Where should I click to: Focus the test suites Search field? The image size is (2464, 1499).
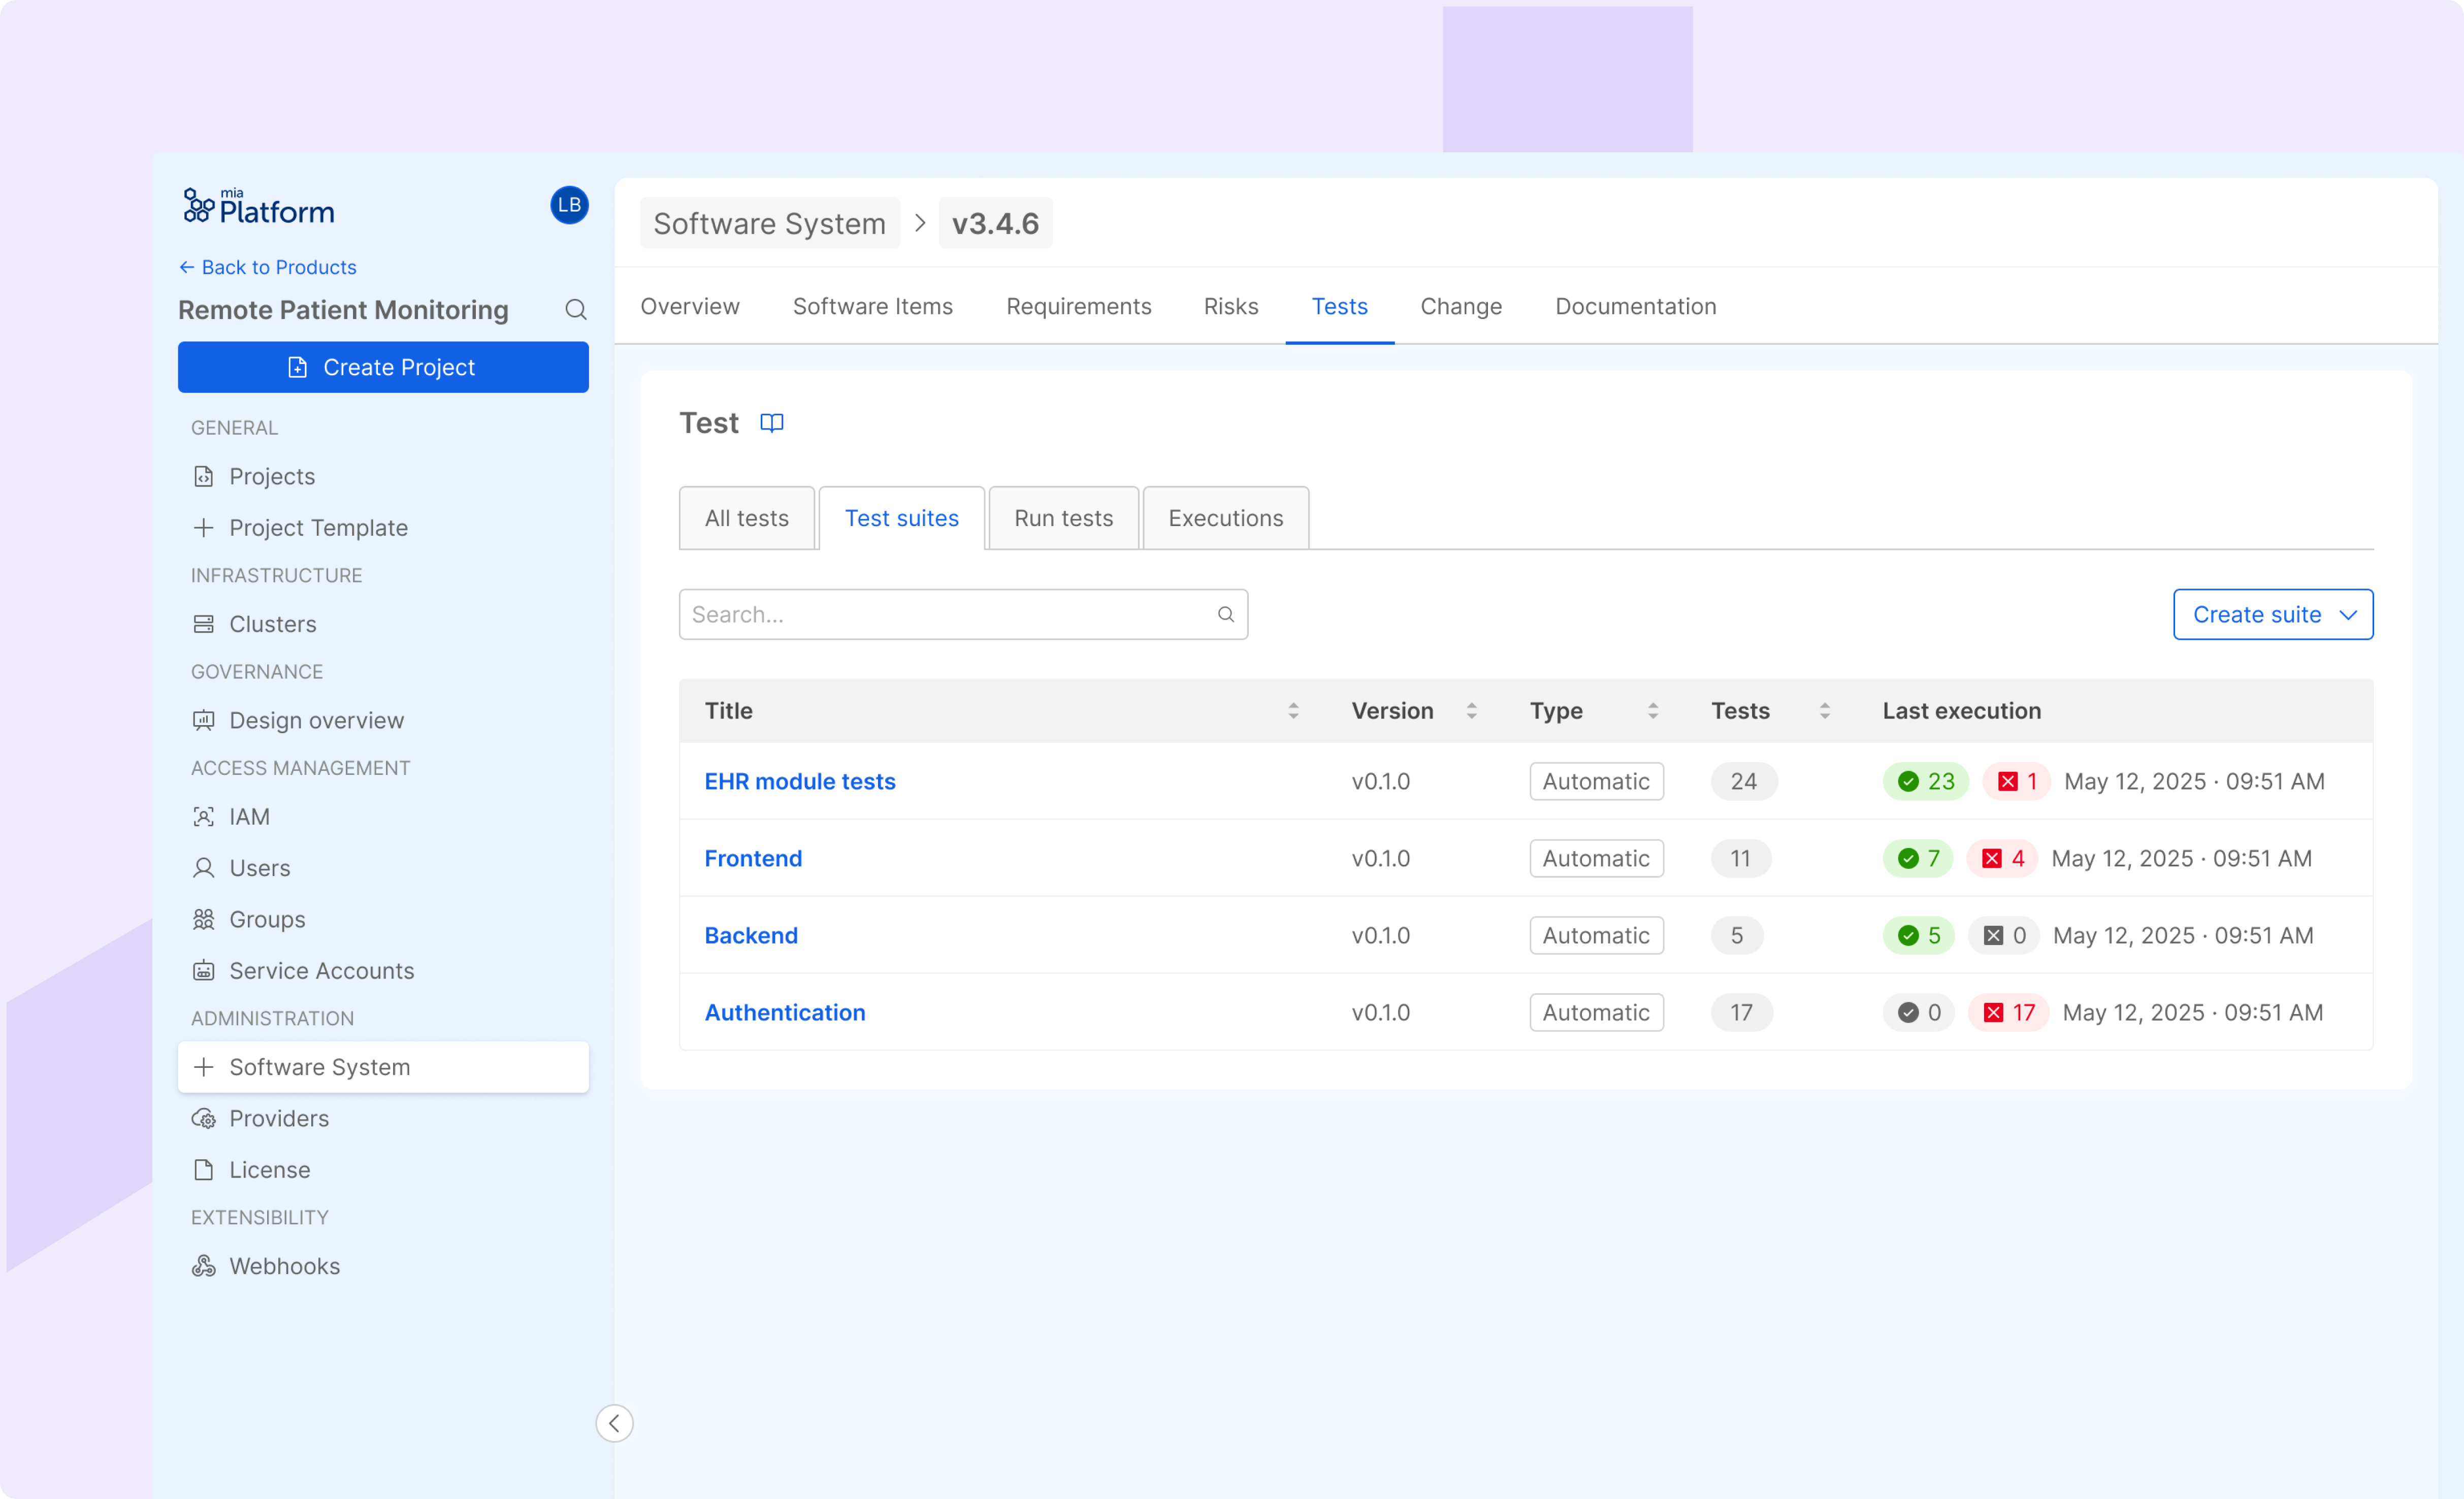962,614
